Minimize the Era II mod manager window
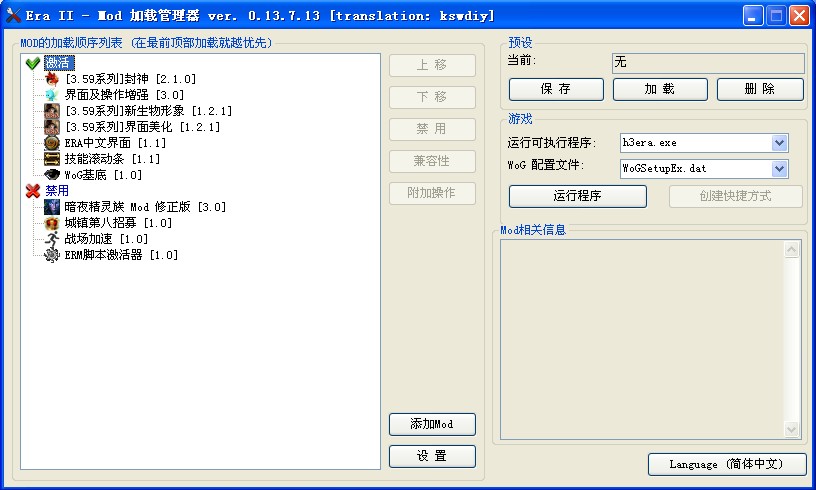The height and width of the screenshot is (490, 816). click(x=753, y=16)
